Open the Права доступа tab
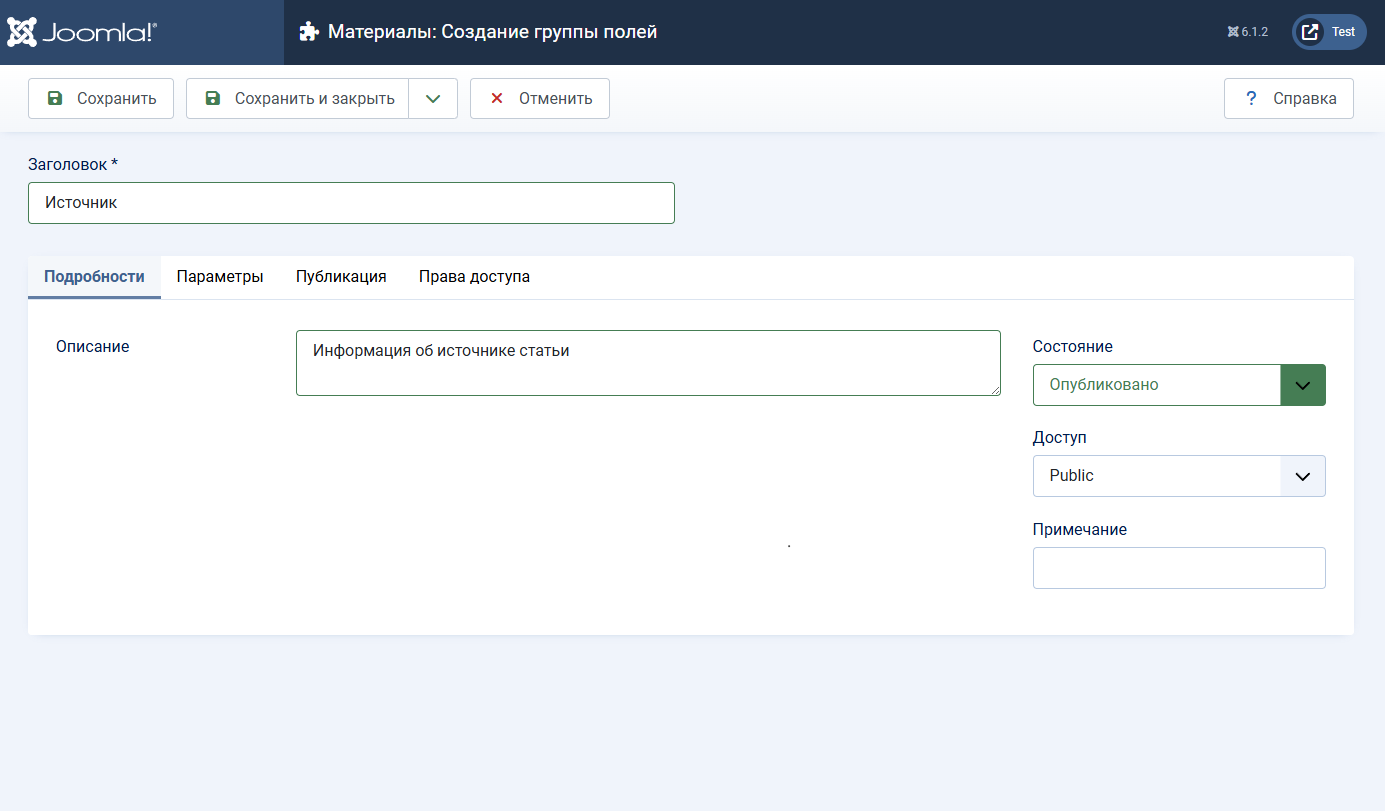Image resolution: width=1385 pixels, height=811 pixels. pos(474,277)
